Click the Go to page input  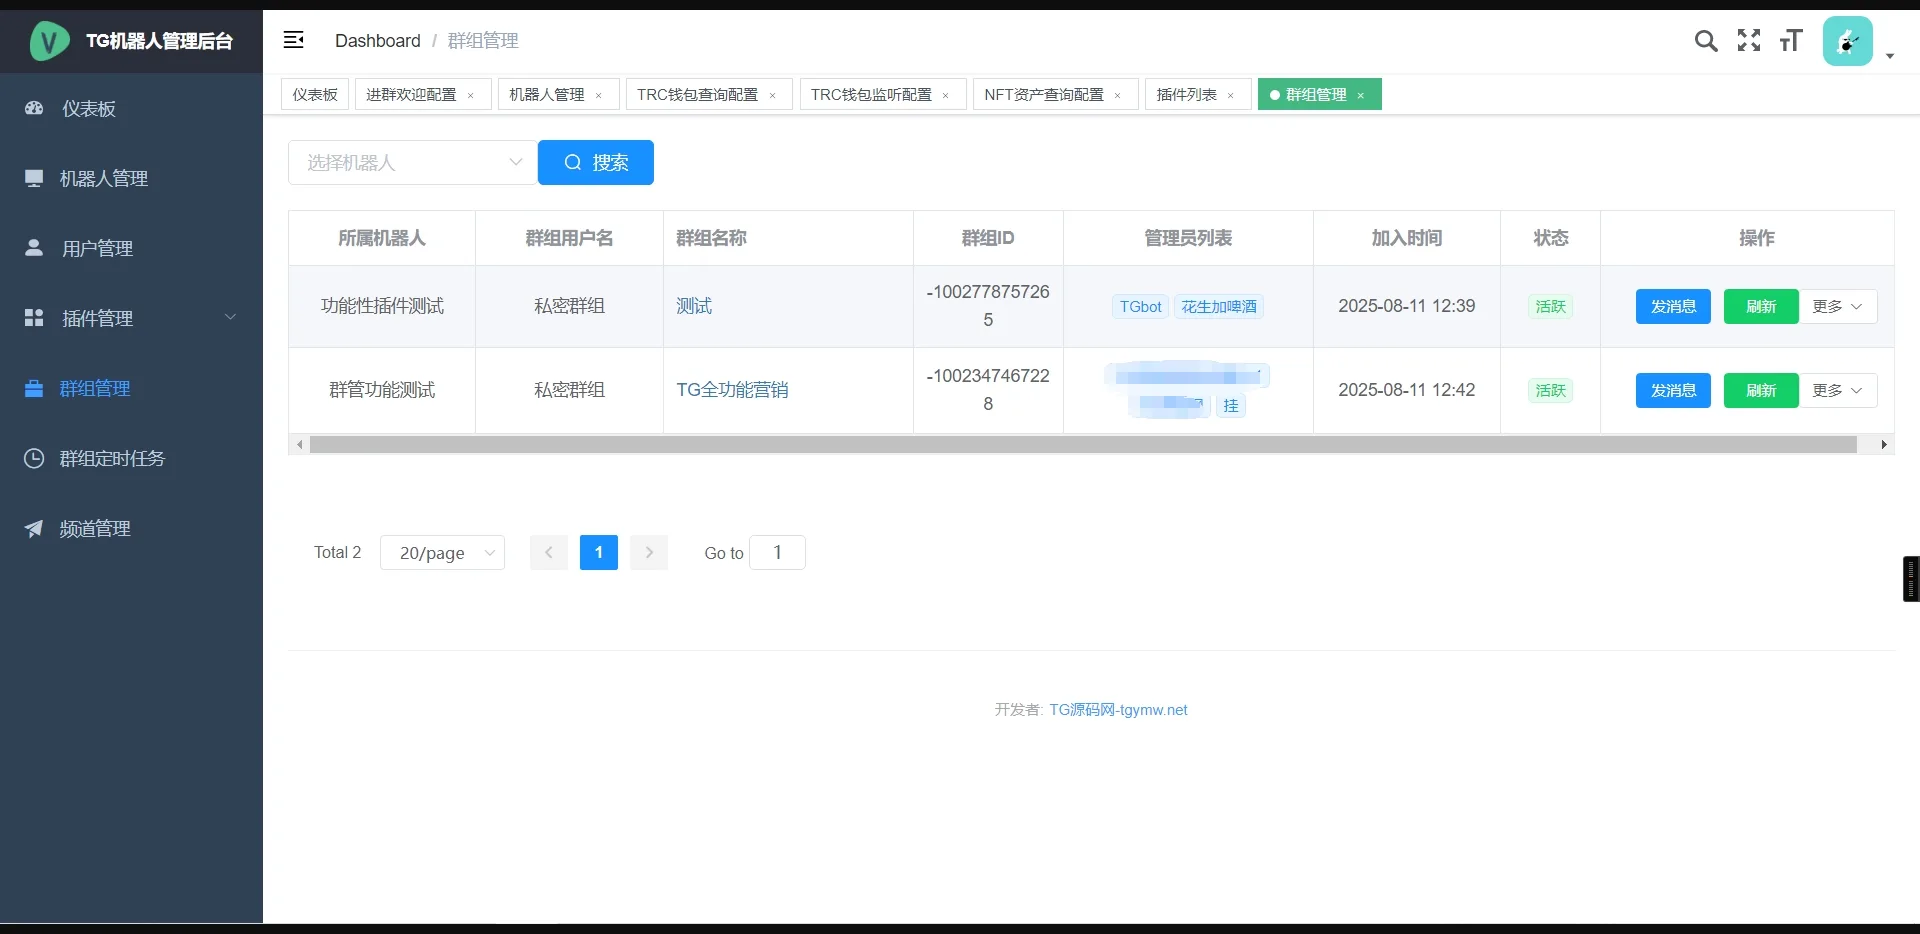[x=777, y=553]
